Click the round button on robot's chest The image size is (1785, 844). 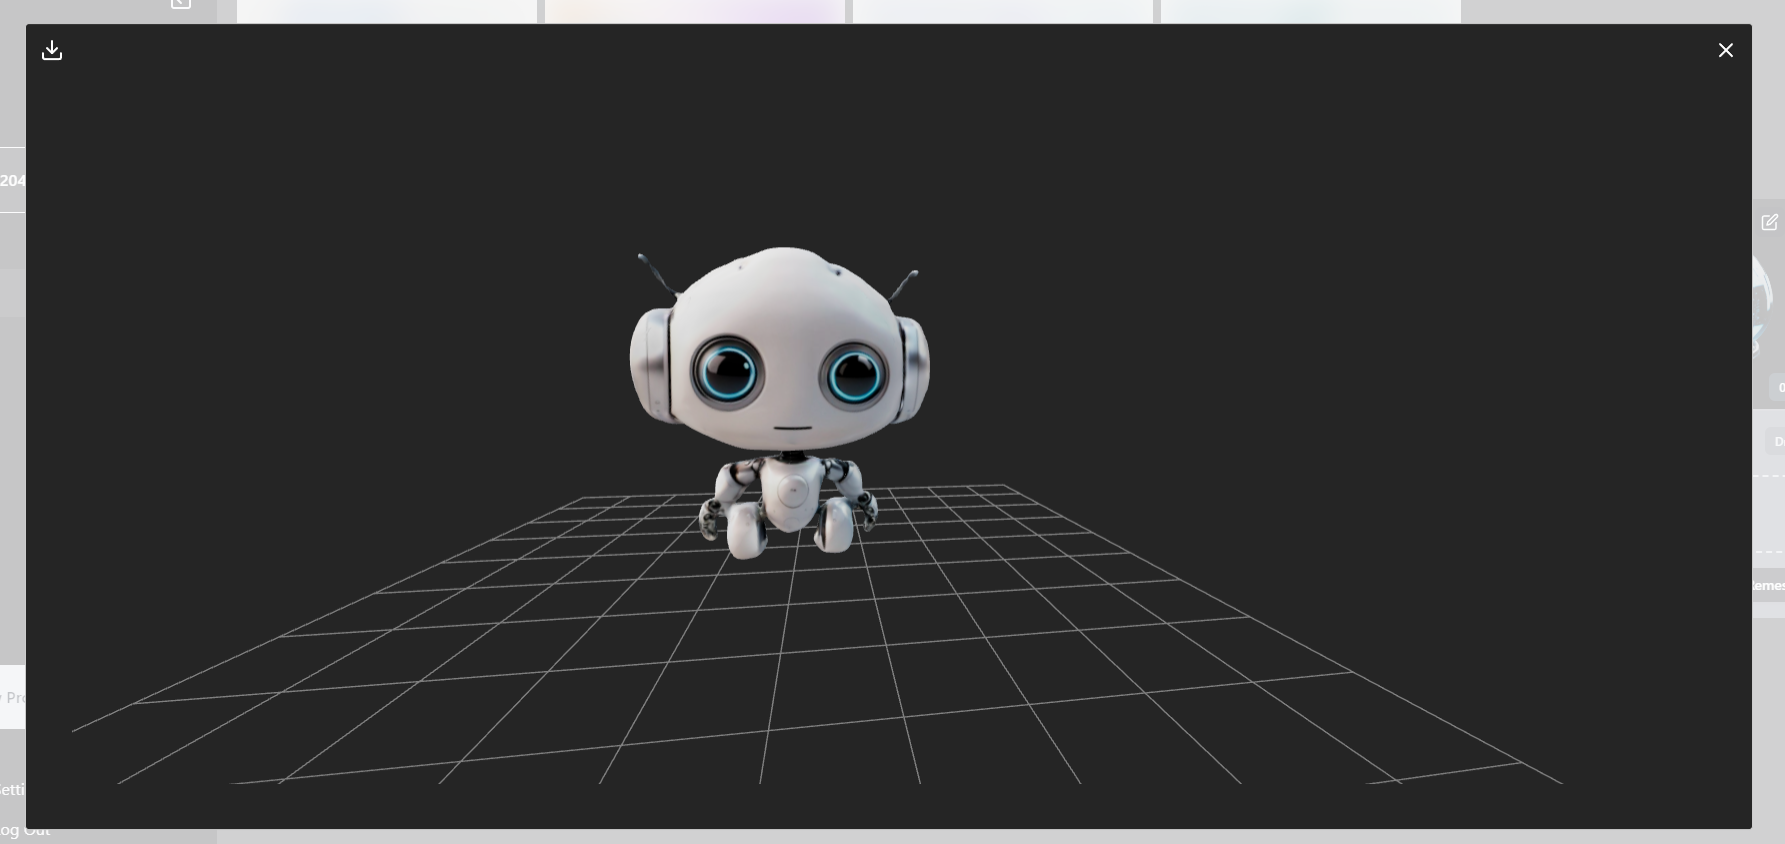792,491
